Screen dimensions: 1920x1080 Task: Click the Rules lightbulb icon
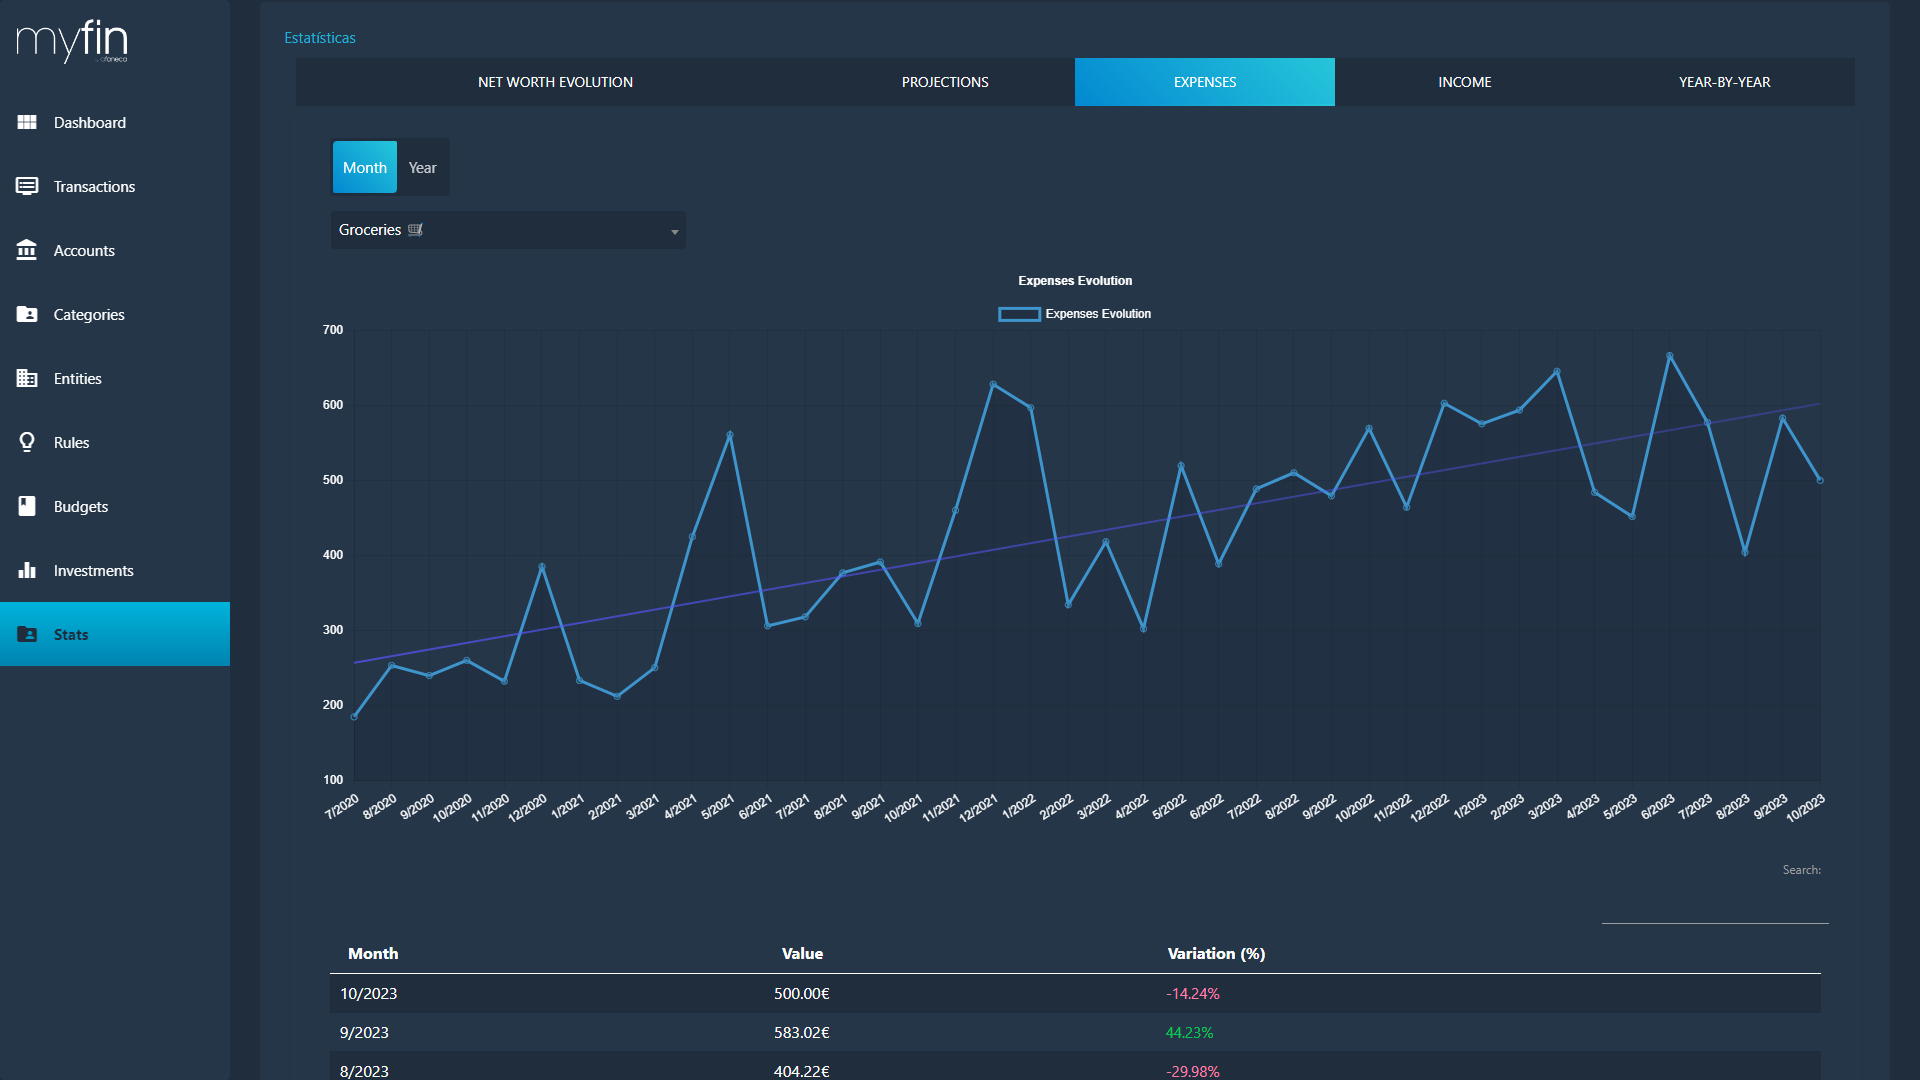tap(27, 442)
